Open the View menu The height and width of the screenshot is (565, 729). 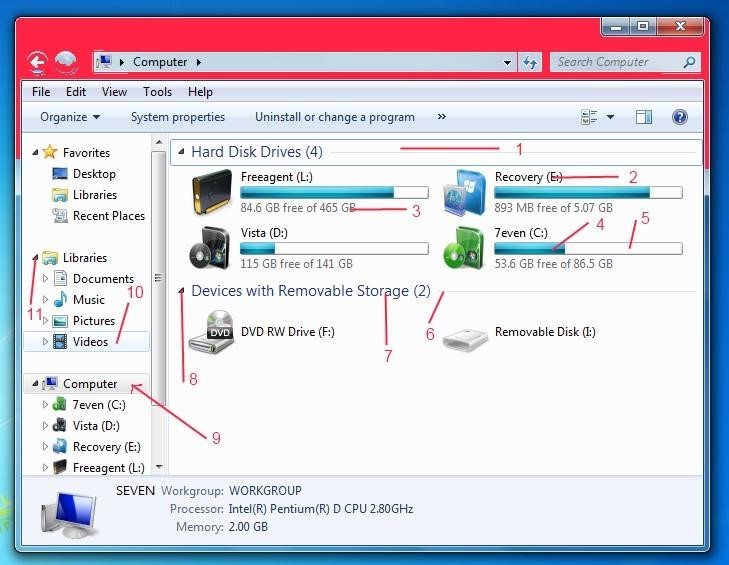tap(114, 92)
